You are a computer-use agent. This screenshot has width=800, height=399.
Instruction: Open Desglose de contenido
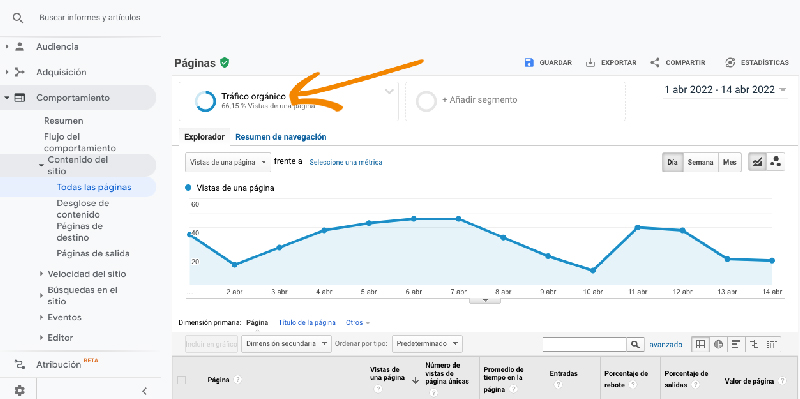point(83,209)
